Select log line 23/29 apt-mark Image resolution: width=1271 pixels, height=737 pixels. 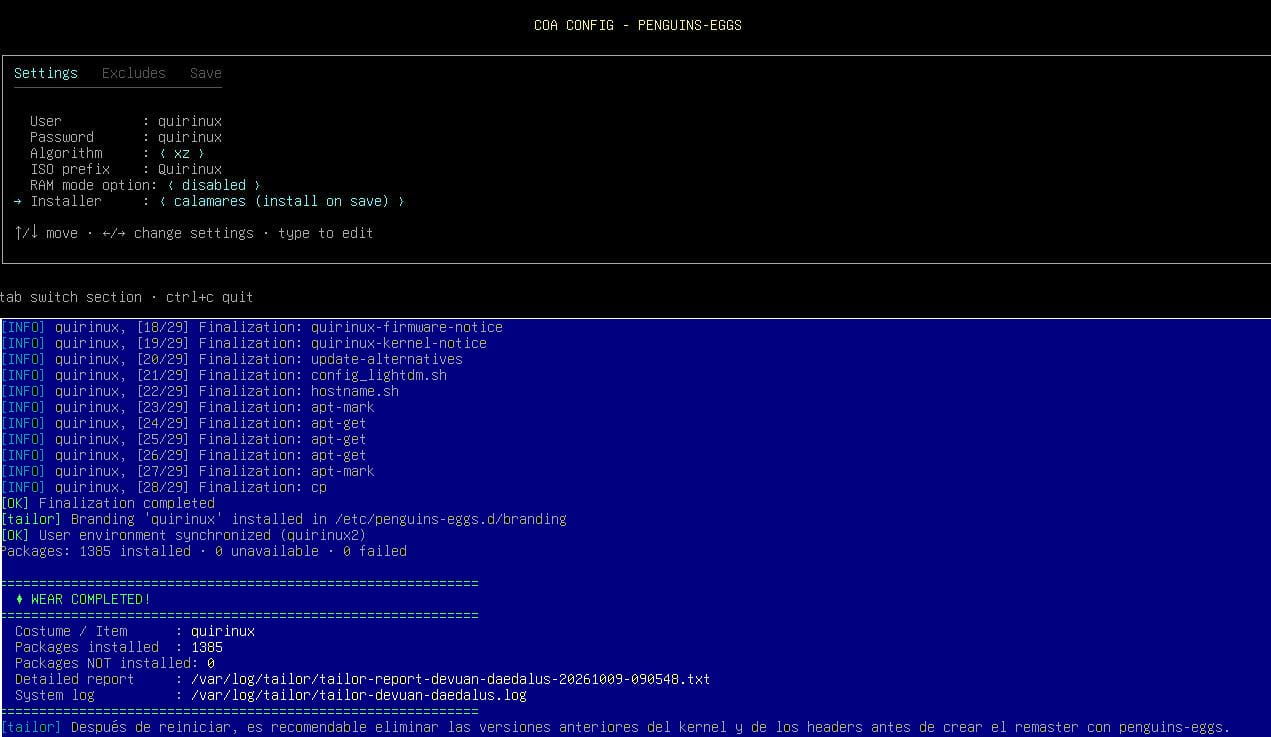[x=188, y=407]
